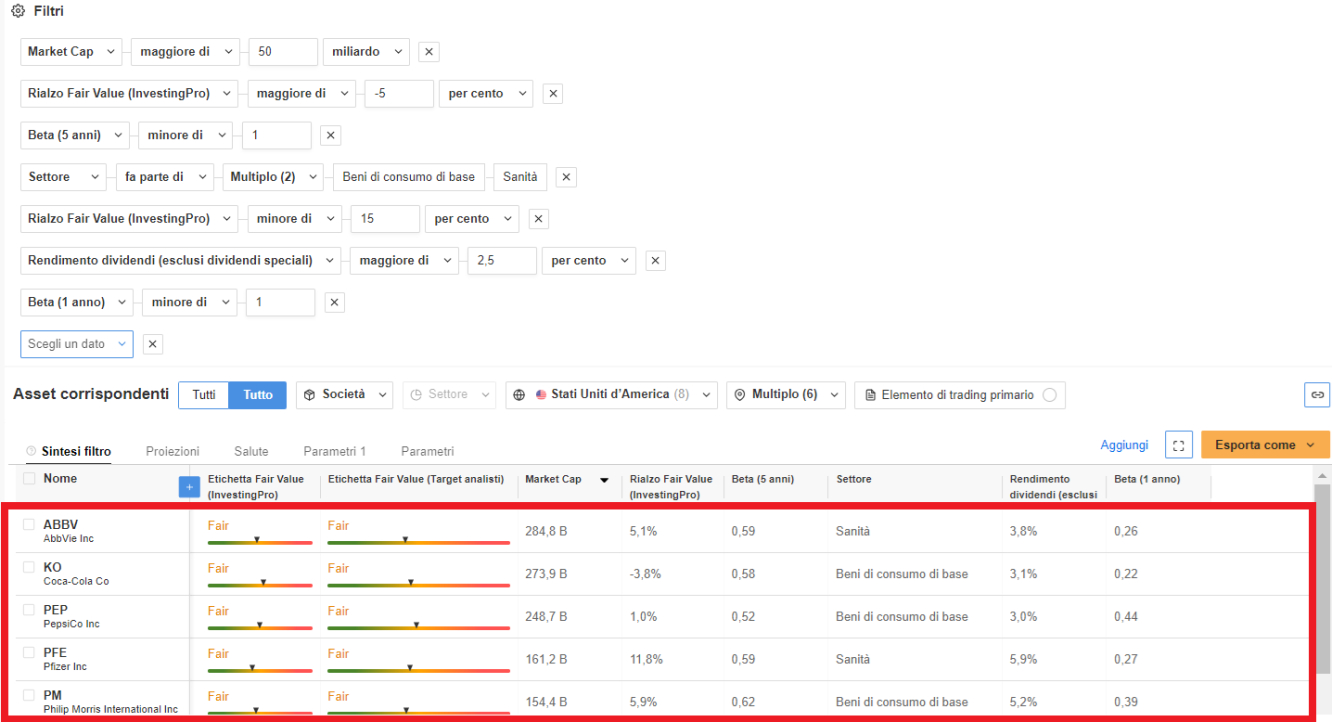Open the Multiplo (2) sector dropdown
The height and width of the screenshot is (722, 1332).
click(x=273, y=177)
